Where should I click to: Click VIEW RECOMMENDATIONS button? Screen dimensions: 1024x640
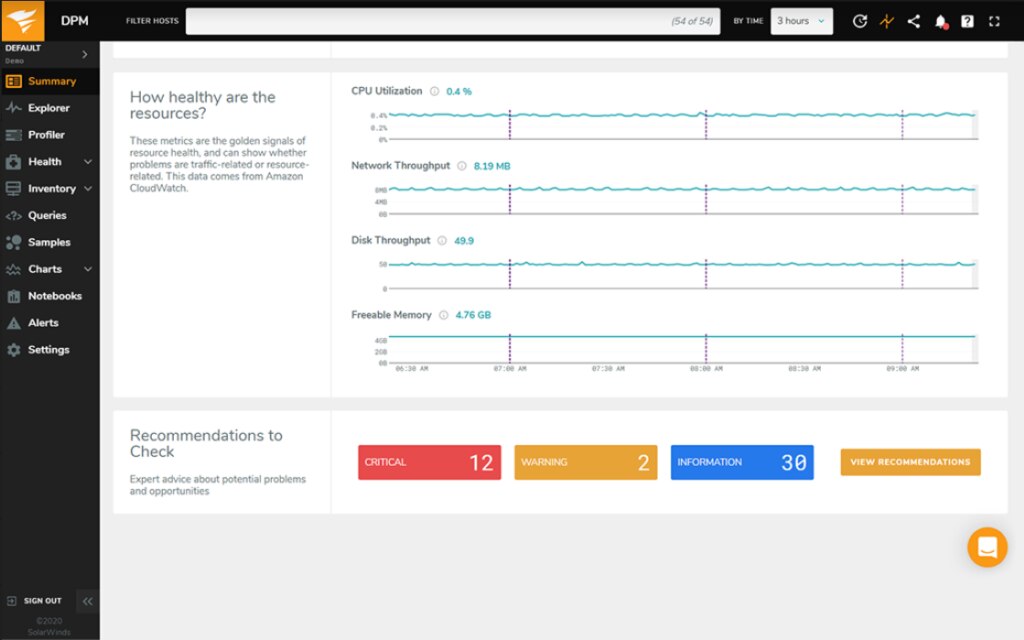[x=909, y=462]
